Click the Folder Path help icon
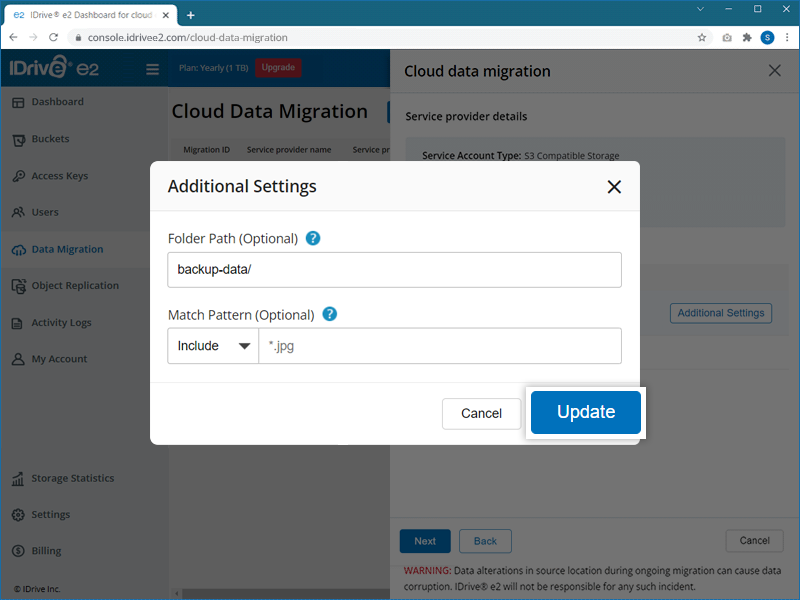 pyautogui.click(x=313, y=239)
